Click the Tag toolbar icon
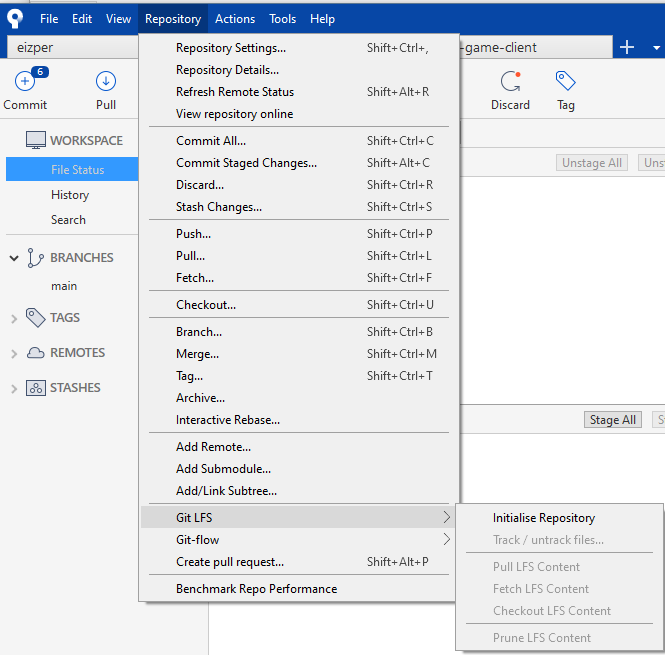This screenshot has height=655, width=665. (566, 83)
